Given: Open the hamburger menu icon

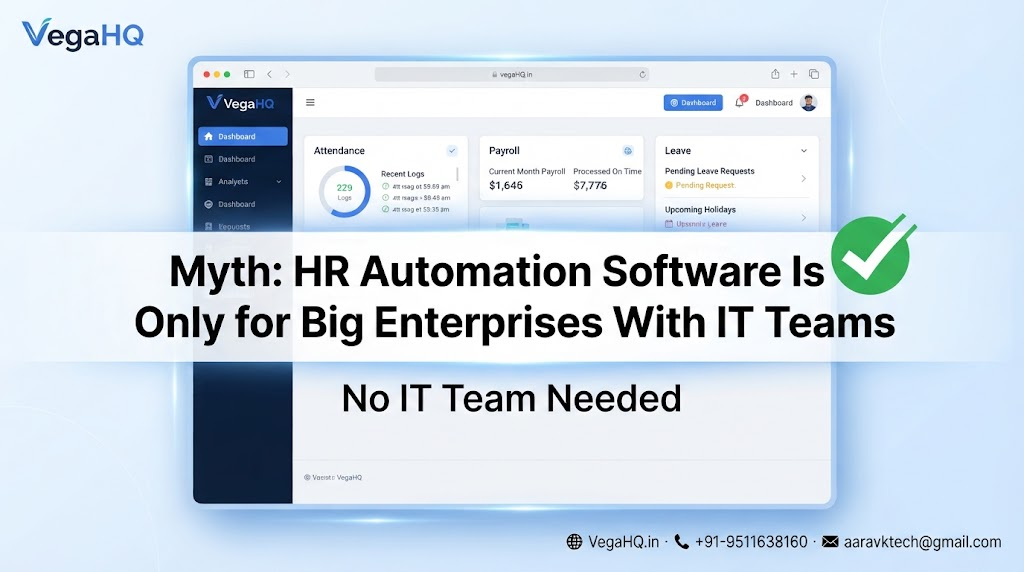Looking at the screenshot, I should 310,103.
